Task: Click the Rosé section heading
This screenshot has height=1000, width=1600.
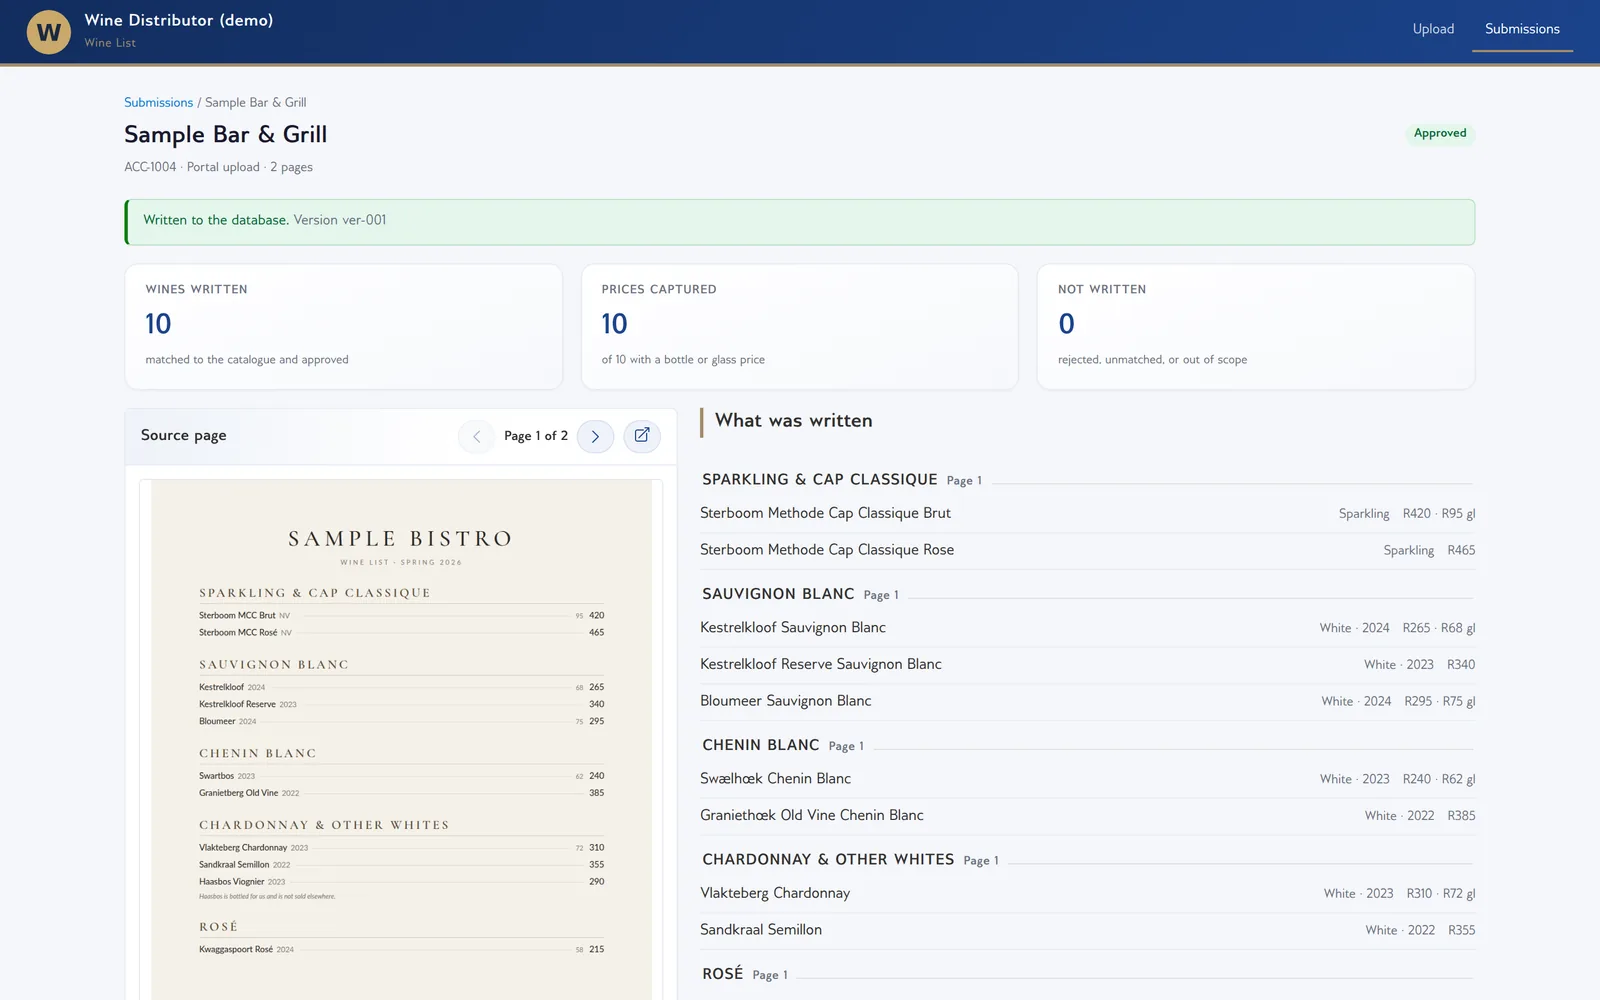Action: (x=722, y=974)
